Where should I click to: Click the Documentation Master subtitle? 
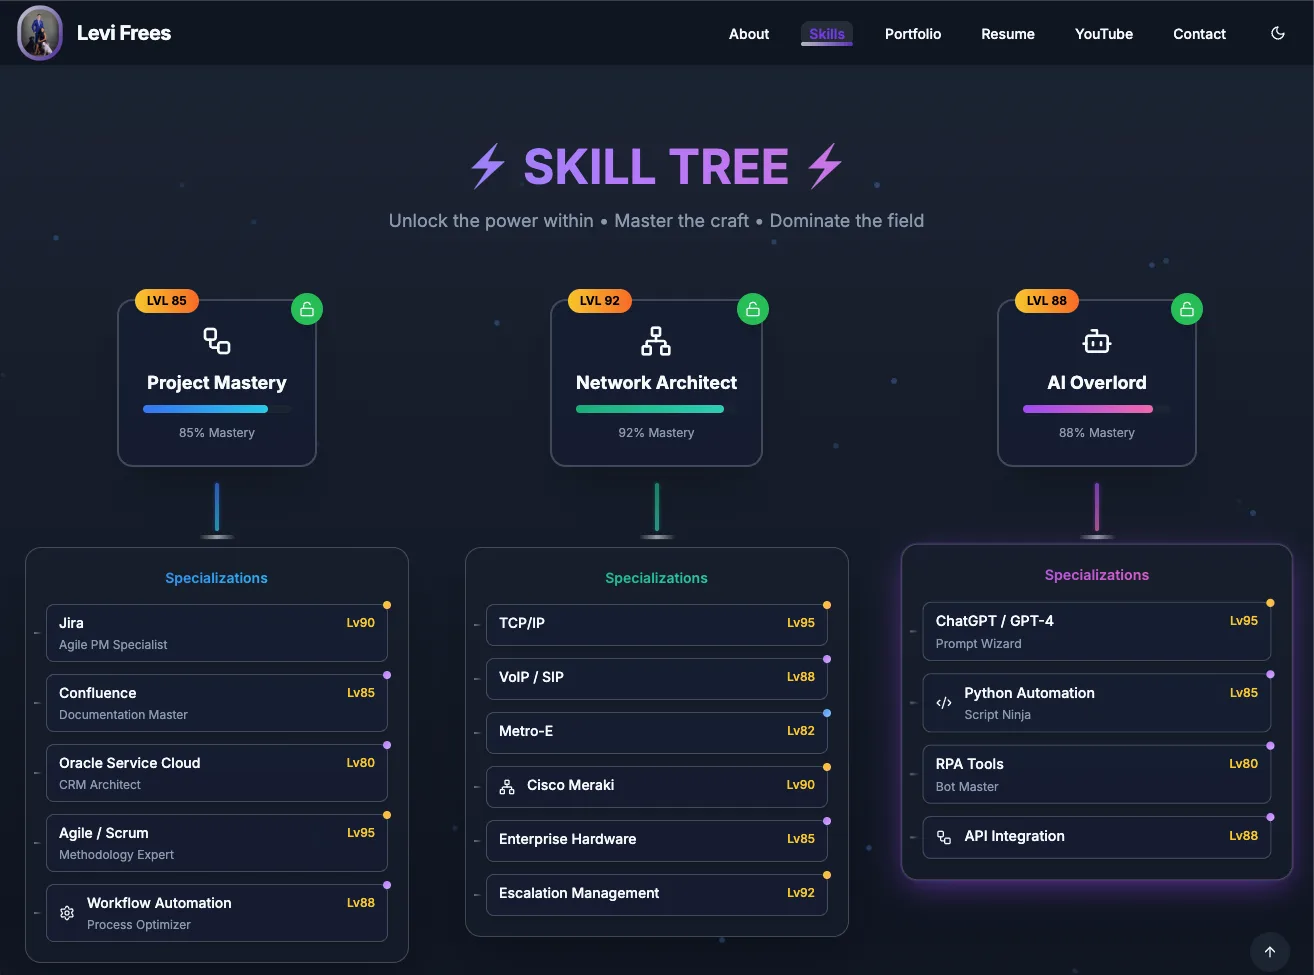123,715
